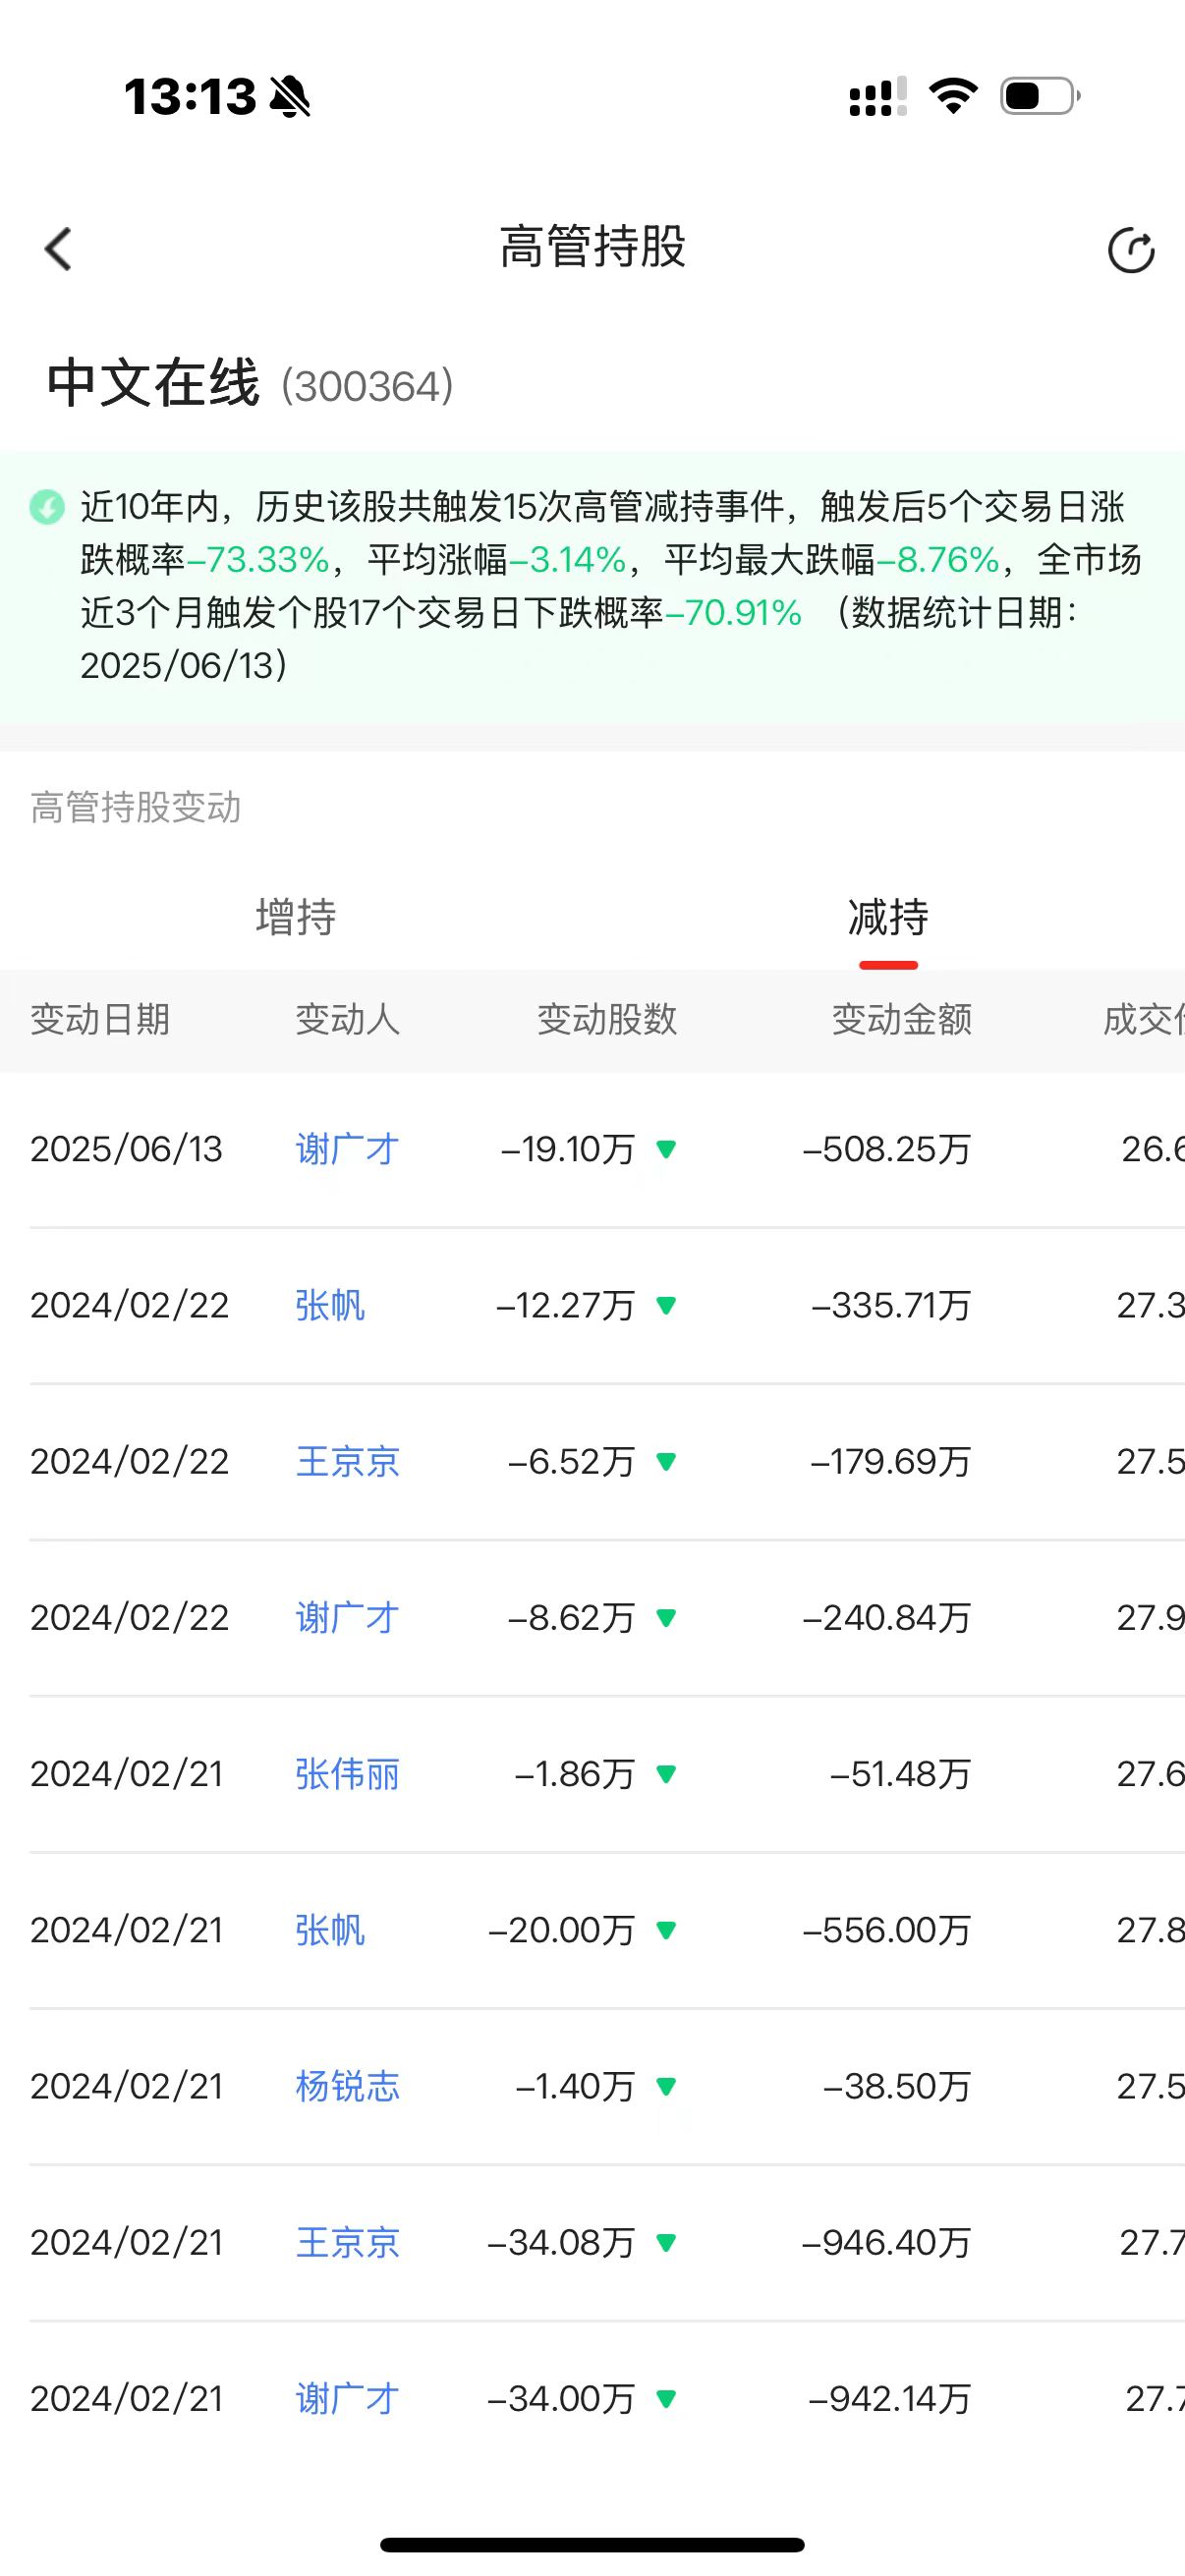Tap the -73.33% probability value
The height and width of the screenshot is (2576, 1185).
258,560
